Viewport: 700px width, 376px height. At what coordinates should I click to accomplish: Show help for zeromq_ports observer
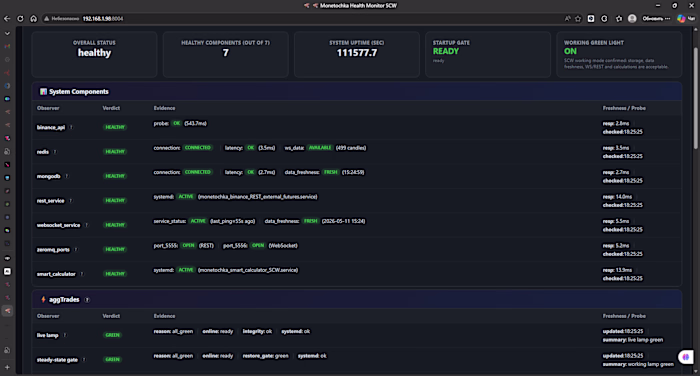click(76, 250)
